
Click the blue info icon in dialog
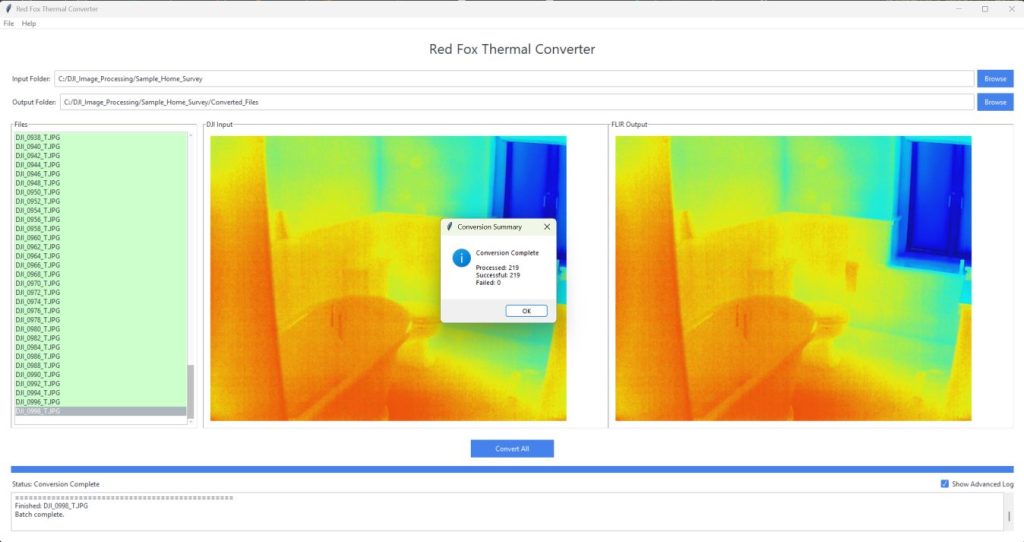(461, 258)
